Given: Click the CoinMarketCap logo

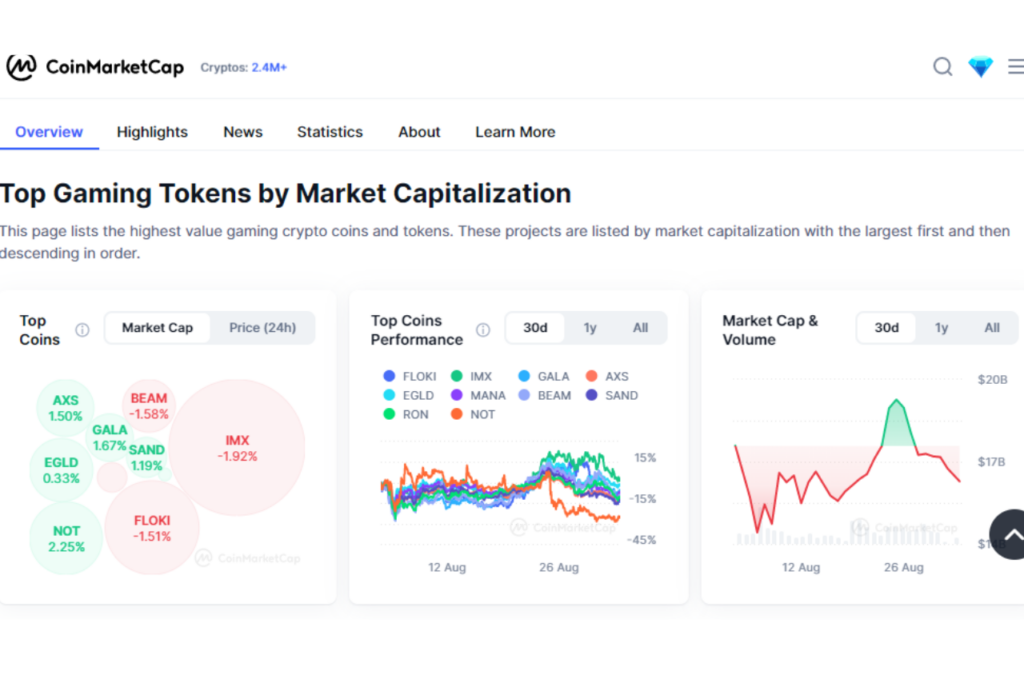Looking at the screenshot, I should click(x=95, y=67).
